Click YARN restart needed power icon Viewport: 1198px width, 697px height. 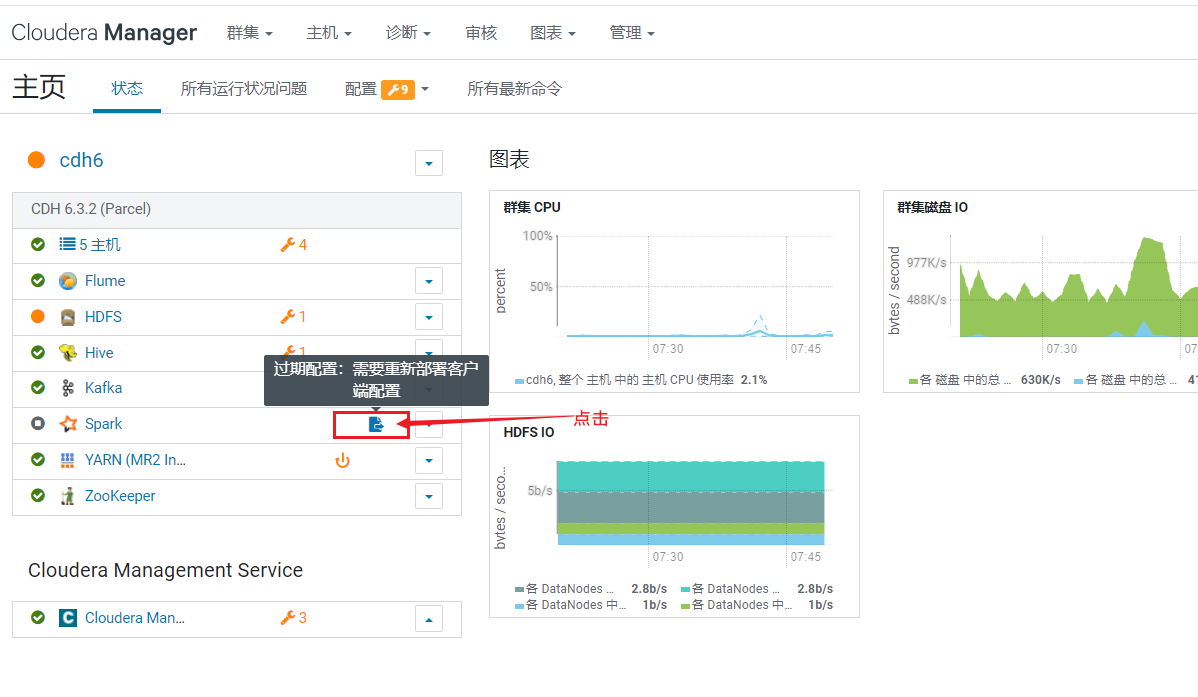[342, 461]
